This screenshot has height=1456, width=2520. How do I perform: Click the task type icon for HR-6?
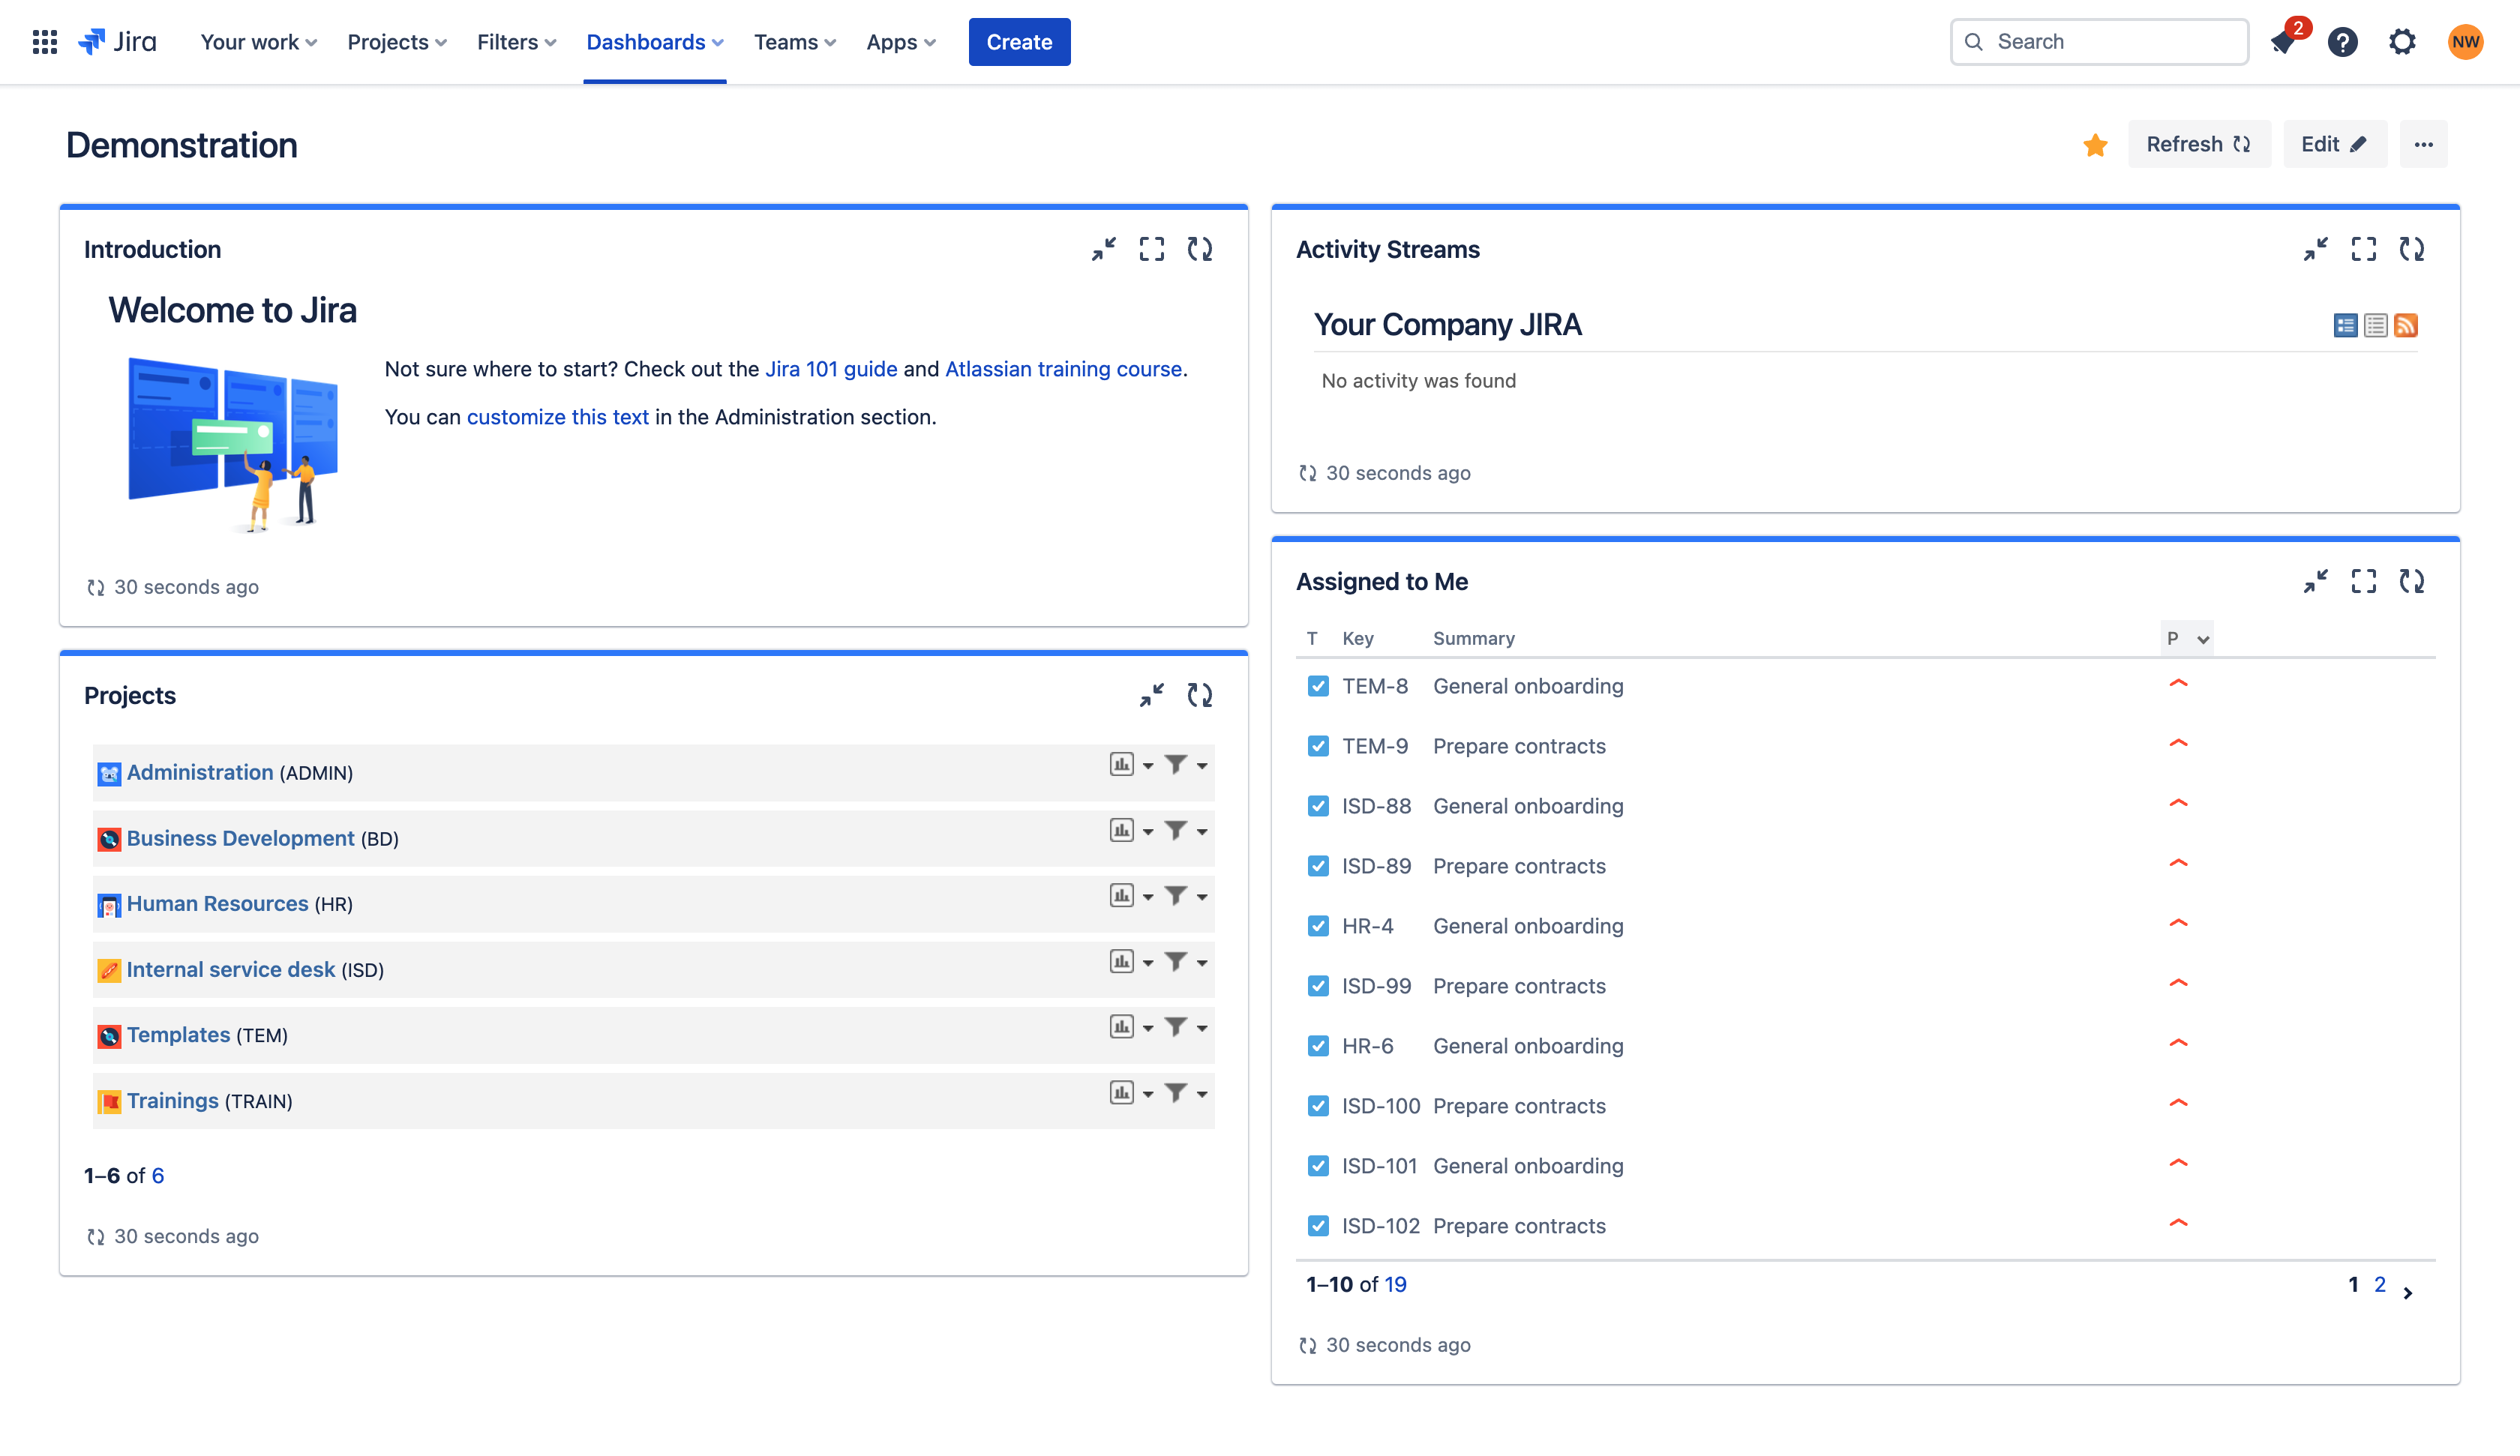[1318, 1046]
